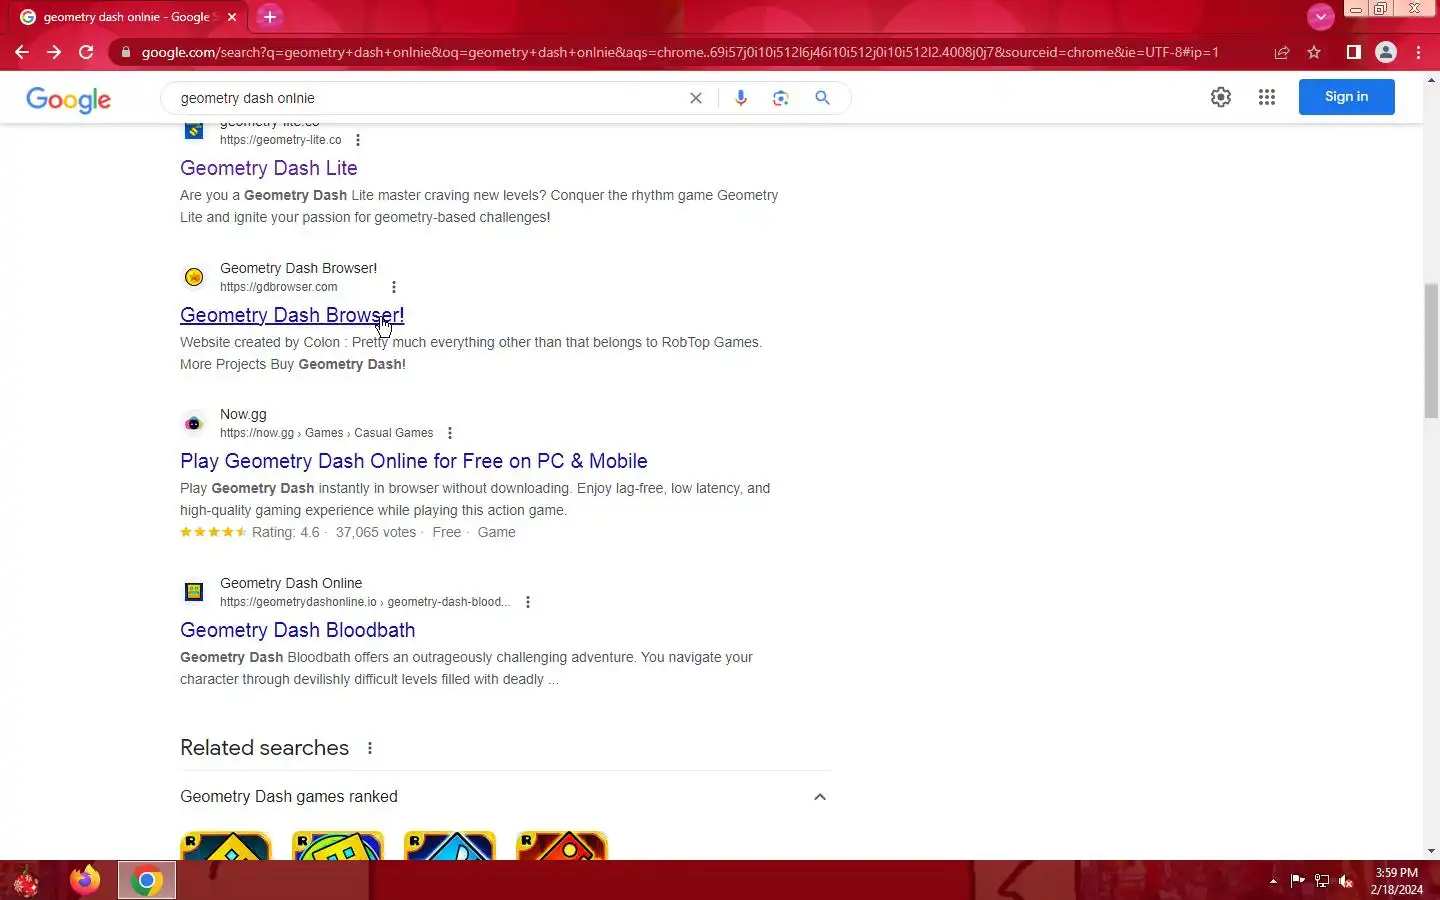The width and height of the screenshot is (1440, 900).
Task: Click the Geometry Dash Online site name
Action: pos(291,583)
